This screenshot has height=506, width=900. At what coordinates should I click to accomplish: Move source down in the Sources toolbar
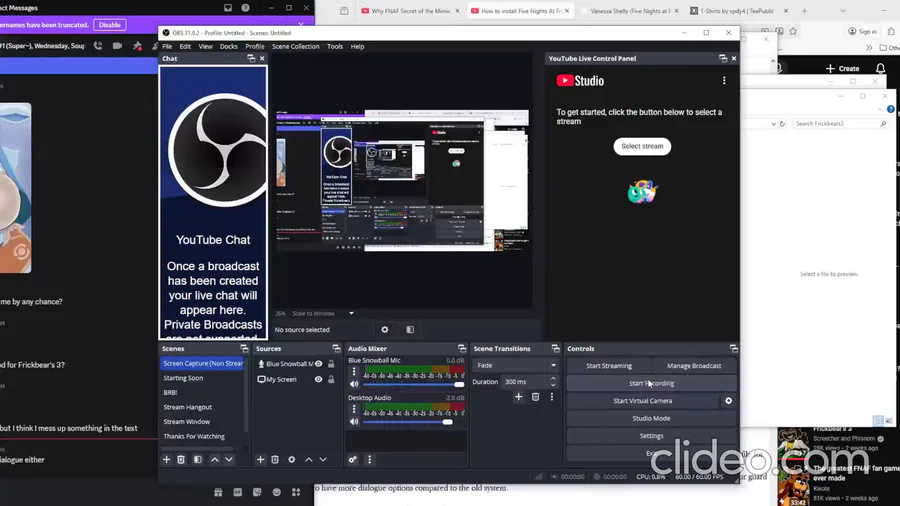323,460
